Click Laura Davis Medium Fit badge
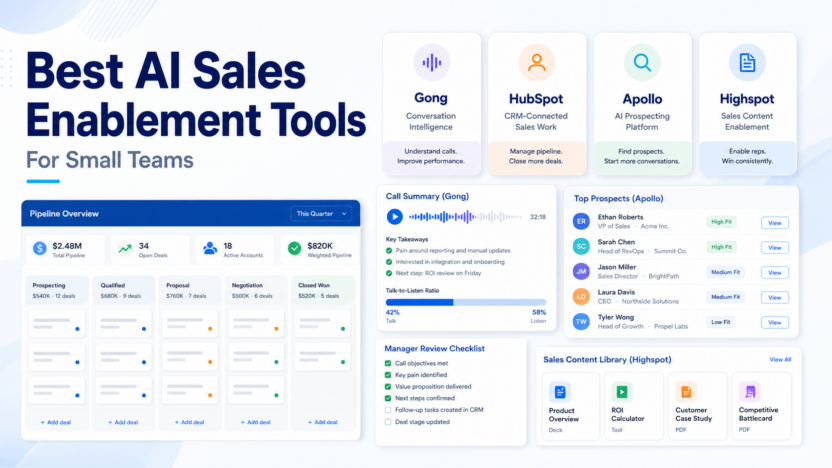 725,297
